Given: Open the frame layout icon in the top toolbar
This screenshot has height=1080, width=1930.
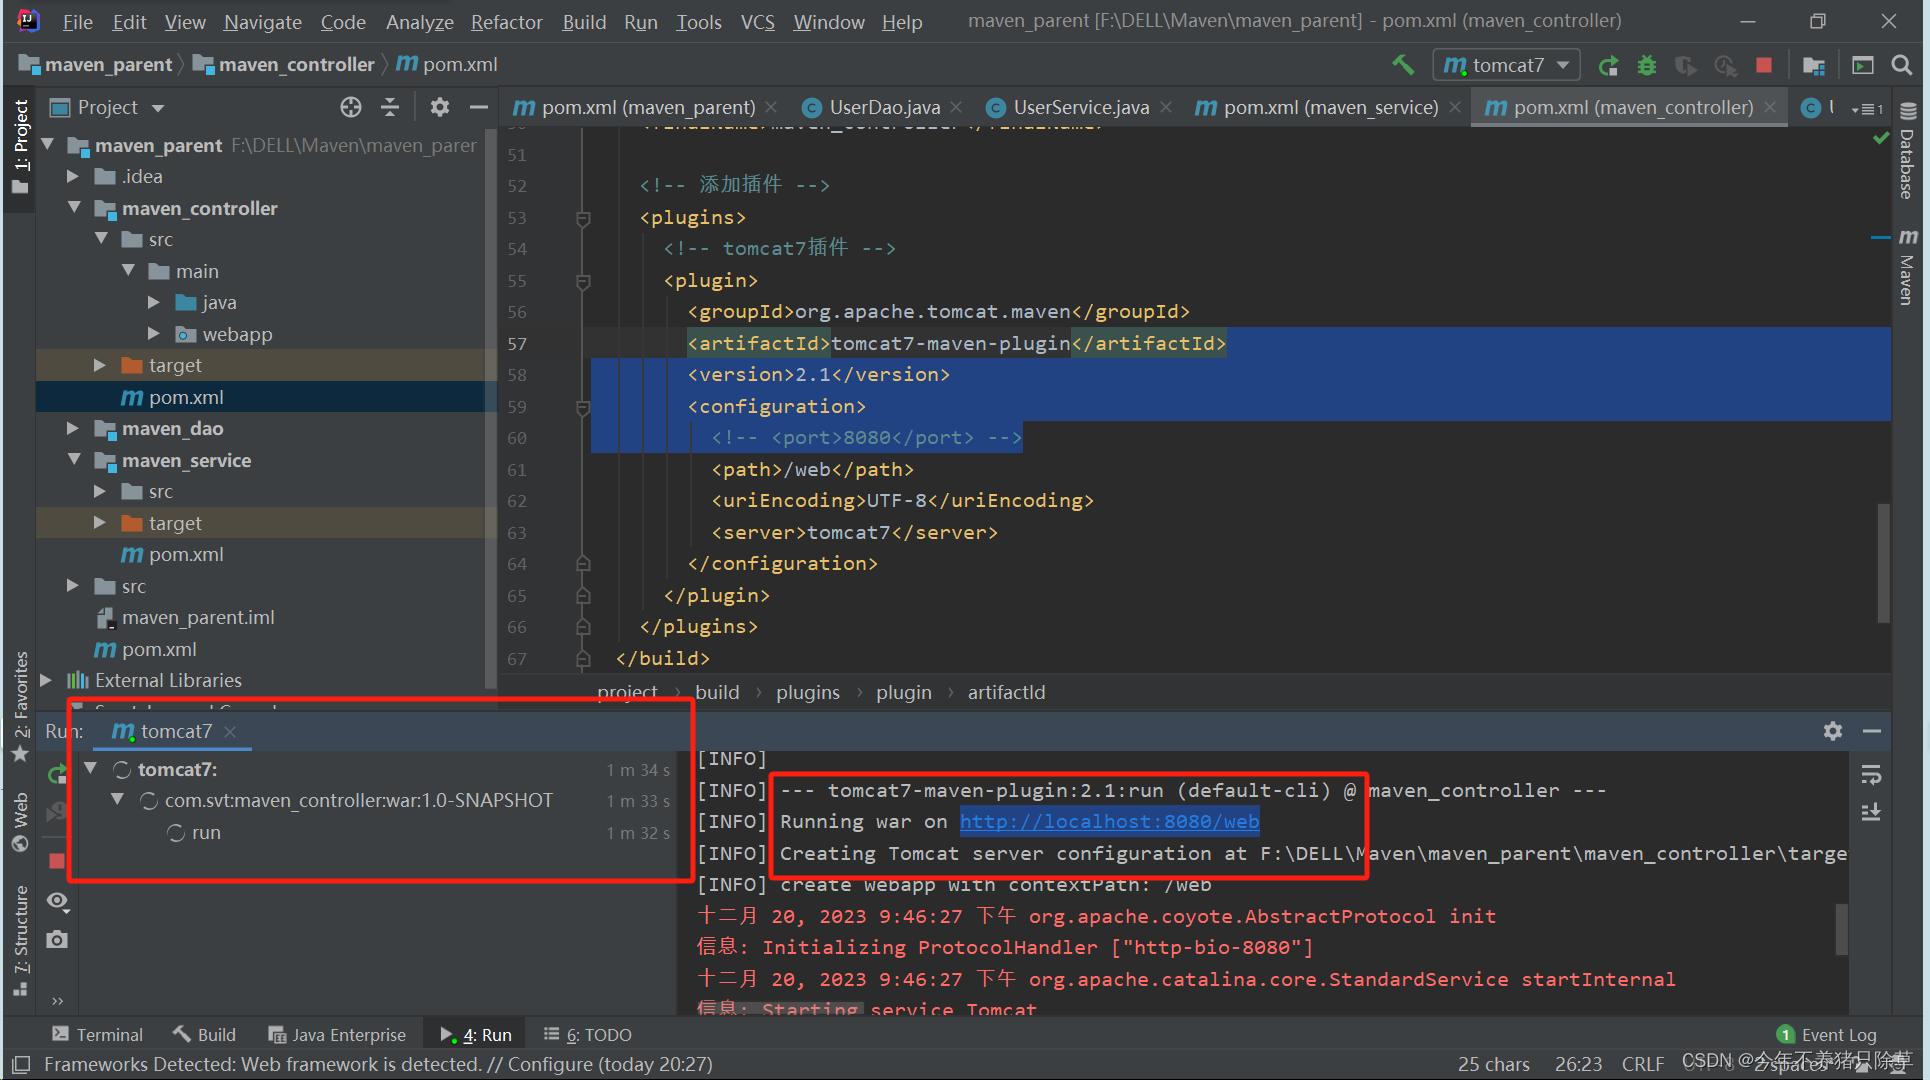Looking at the screenshot, I should click(x=1863, y=66).
